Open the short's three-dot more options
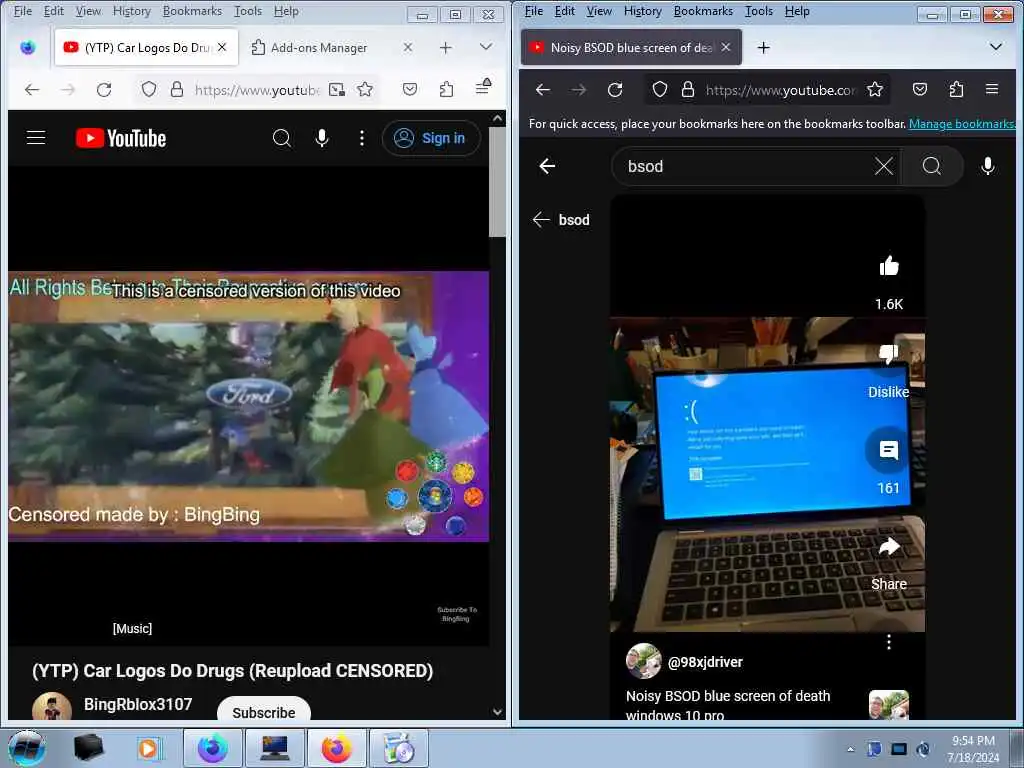 click(889, 642)
